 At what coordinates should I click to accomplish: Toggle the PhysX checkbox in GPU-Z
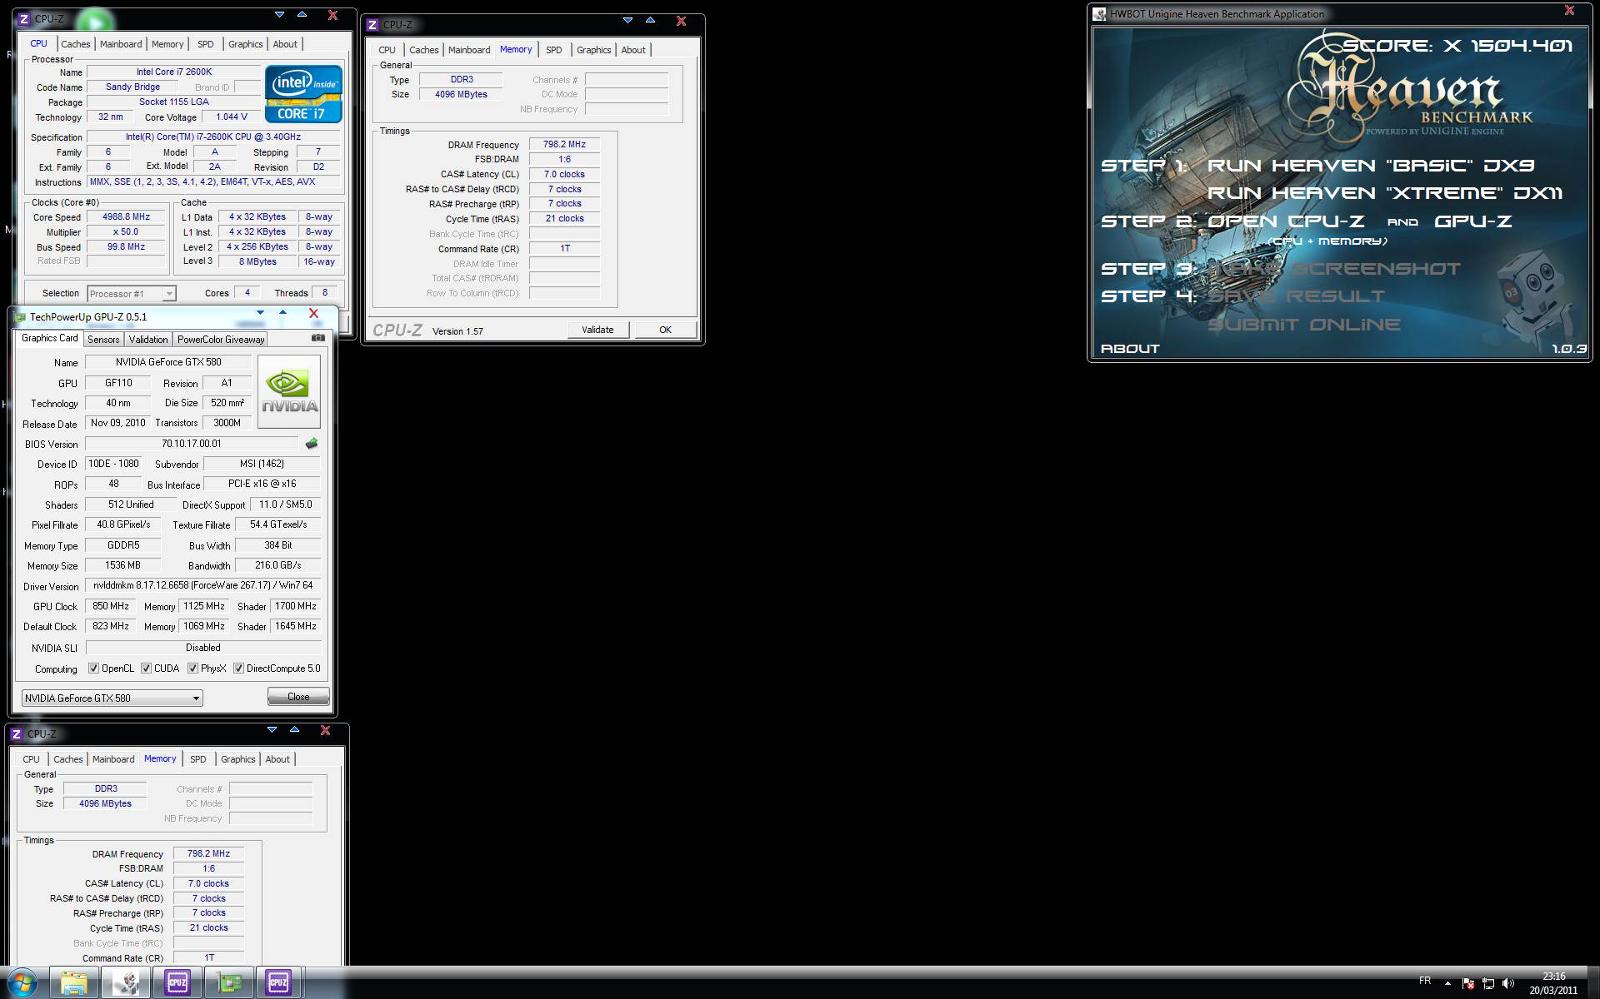193,668
